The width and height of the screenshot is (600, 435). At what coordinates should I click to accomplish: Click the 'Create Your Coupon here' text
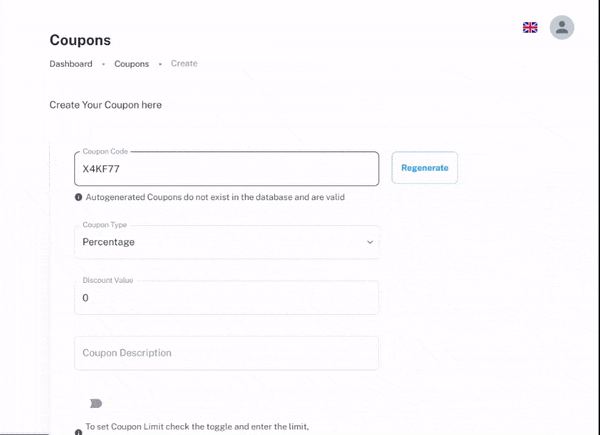pos(105,105)
